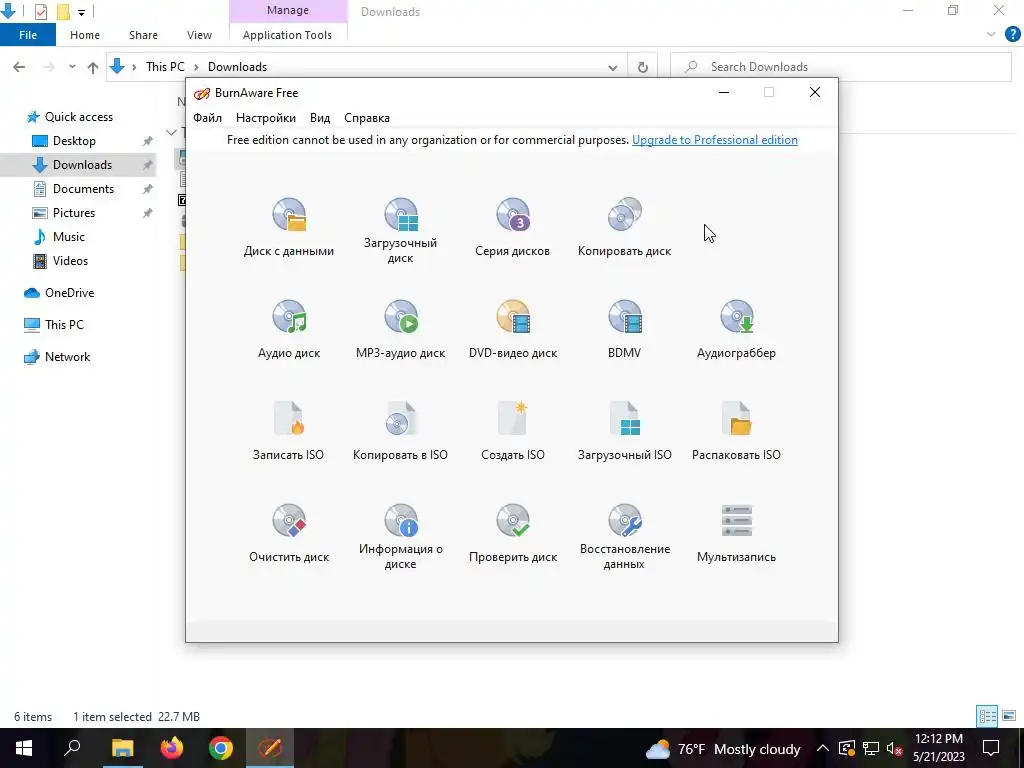This screenshot has width=1024, height=768.
Task: Select This PC in the navigation pane
Action: pos(64,325)
